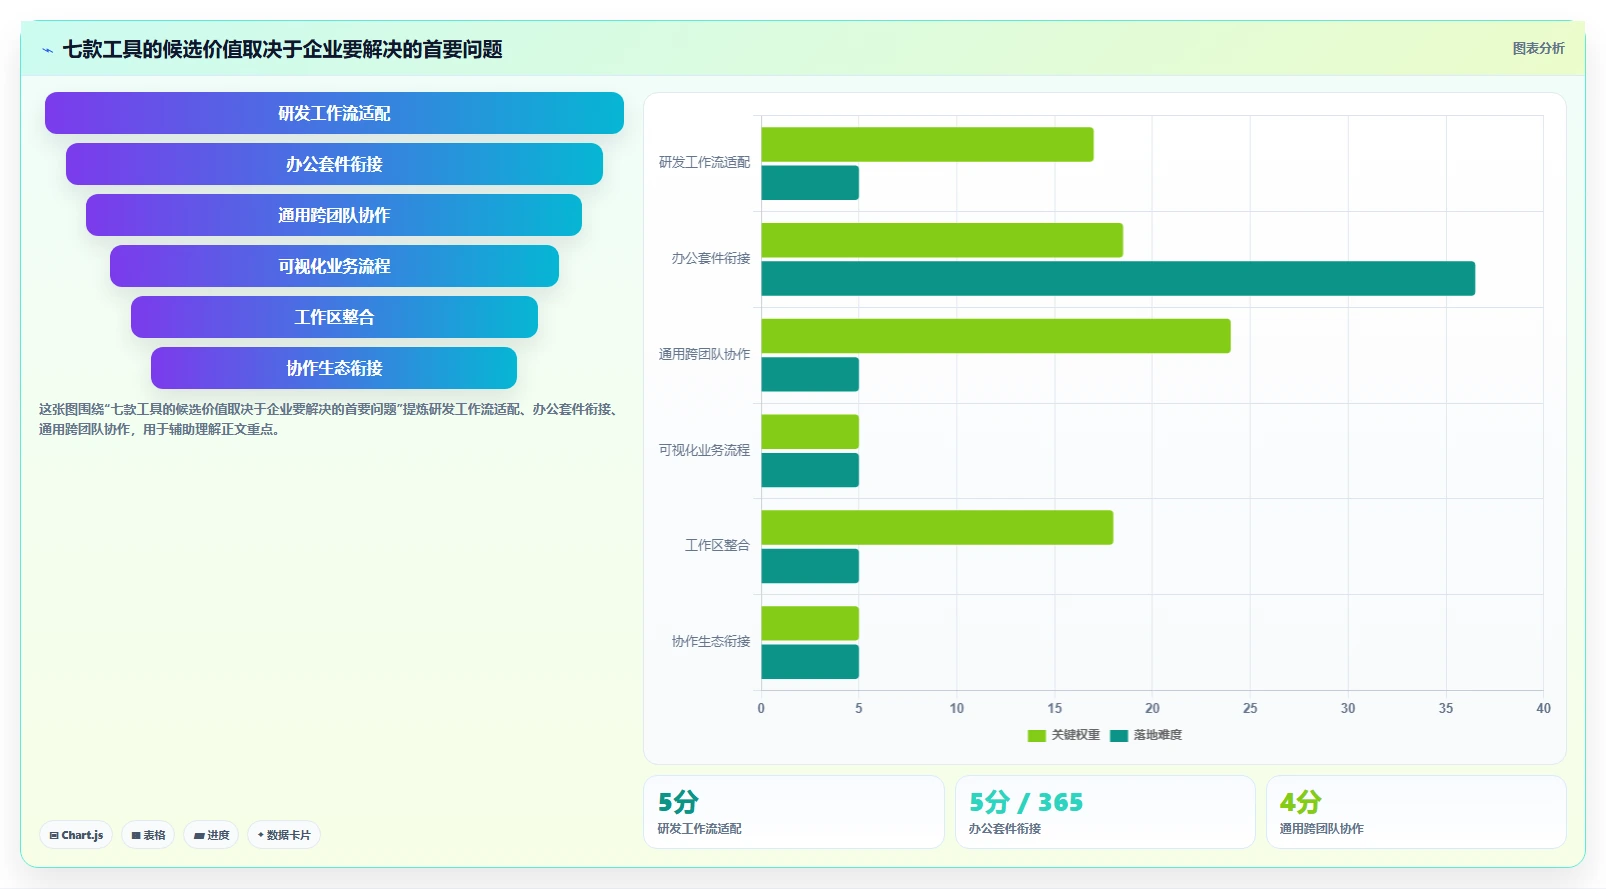Click the 研发工作流适配 y-axis label

point(704,162)
